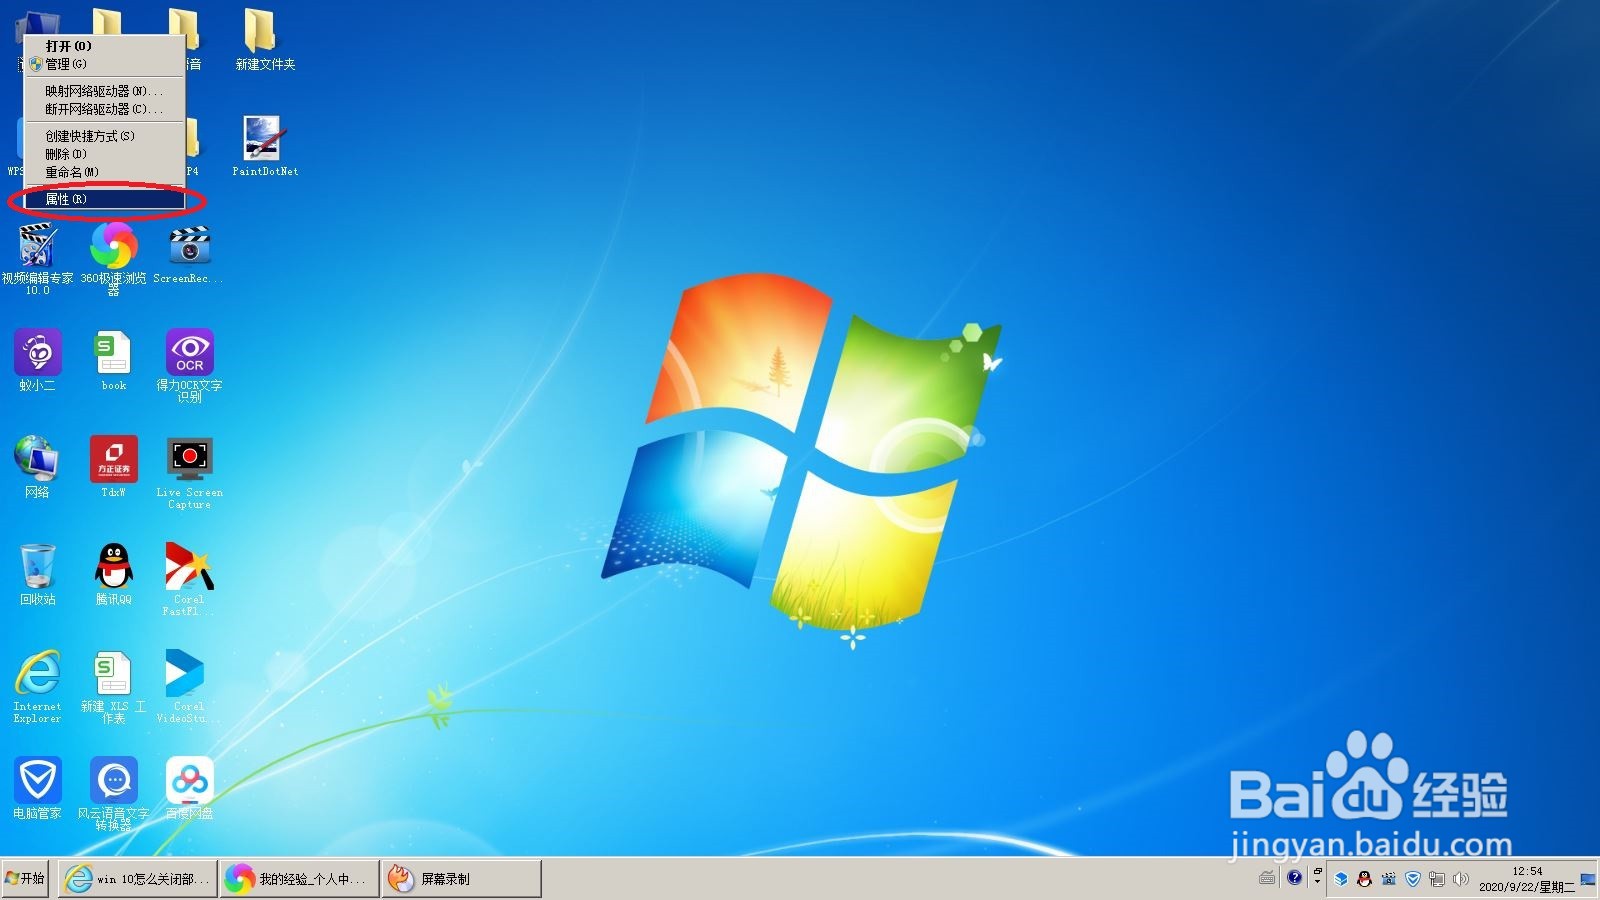Click the 百度网盘 desktop icon
The height and width of the screenshot is (900, 1600).
[x=189, y=788]
